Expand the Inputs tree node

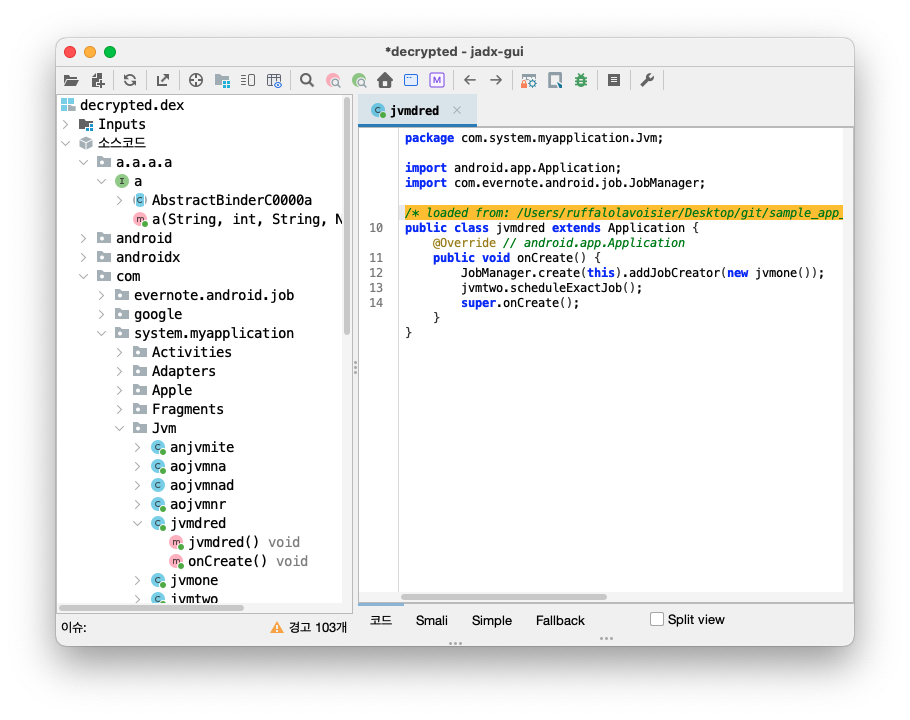[66, 124]
